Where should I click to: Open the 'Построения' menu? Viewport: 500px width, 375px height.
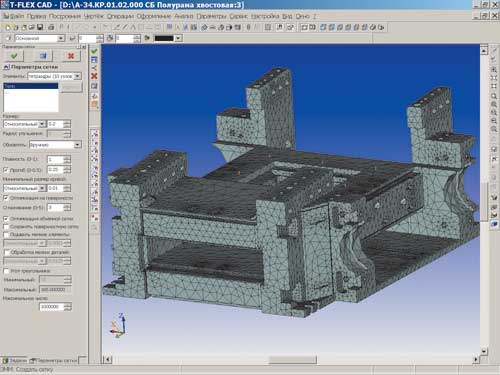[x=65, y=16]
